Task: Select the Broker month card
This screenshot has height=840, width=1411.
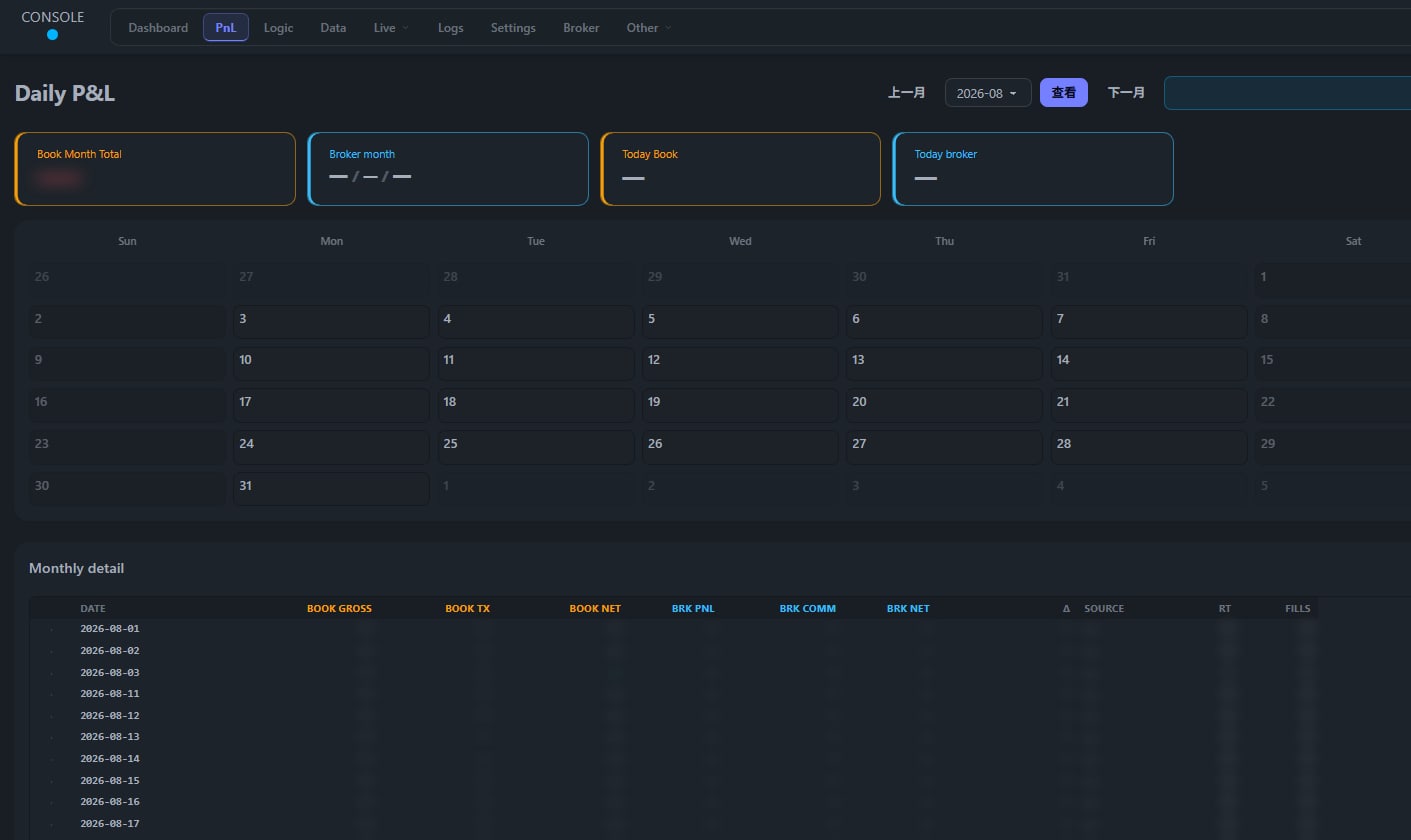Action: (x=448, y=169)
